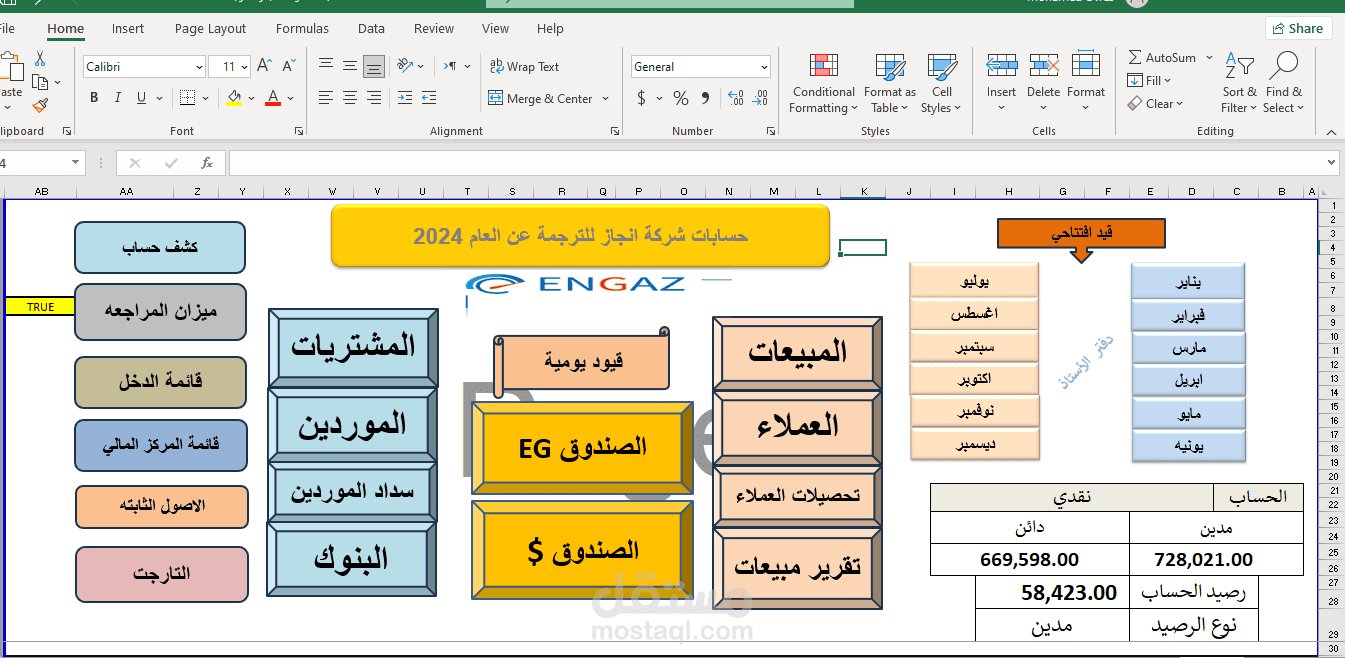Click the Bottom Align icon
Image resolution: width=1345 pixels, height=658 pixels.
coord(374,66)
